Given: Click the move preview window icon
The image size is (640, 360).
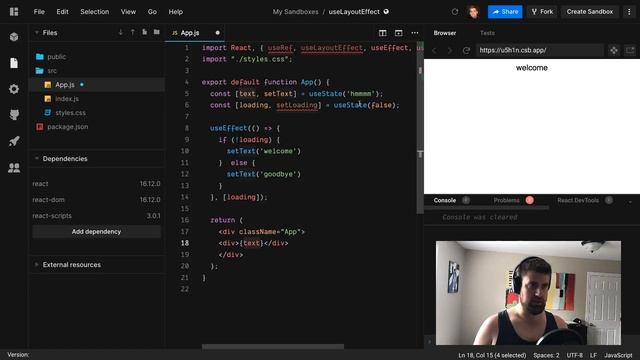Looking at the screenshot, I should (614, 50).
